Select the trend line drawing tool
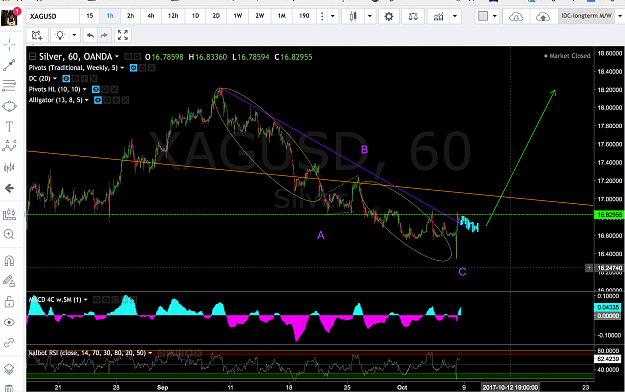Viewport: 625px width, 392px height. [9, 65]
